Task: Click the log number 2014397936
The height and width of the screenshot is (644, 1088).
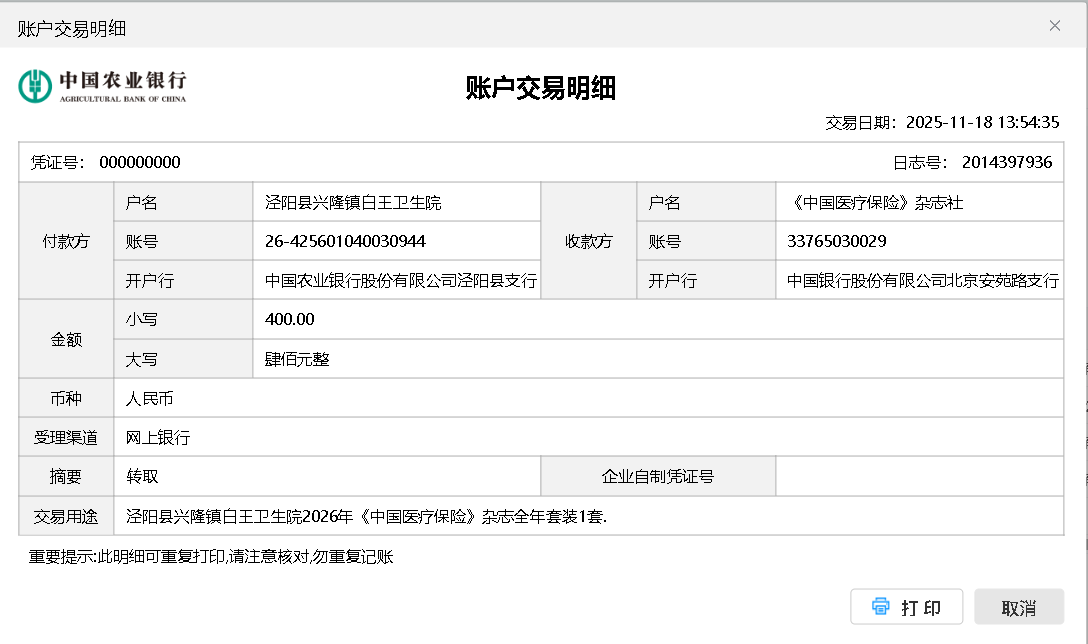Action: pyautogui.click(x=1006, y=162)
